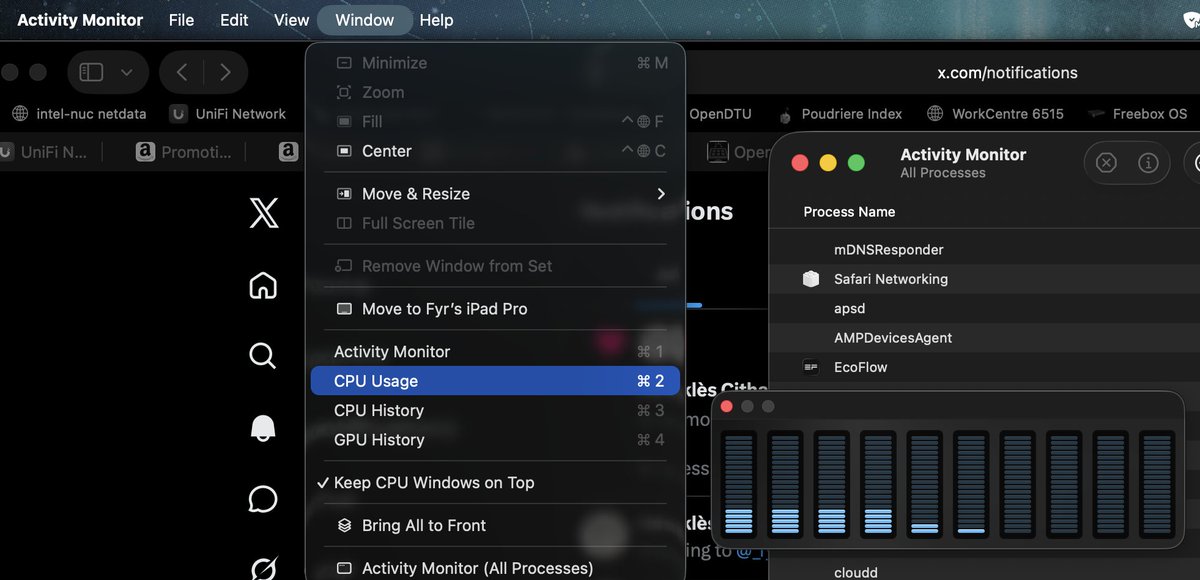
Task: Open the Freebox OS bookmark
Action: click(x=1138, y=114)
